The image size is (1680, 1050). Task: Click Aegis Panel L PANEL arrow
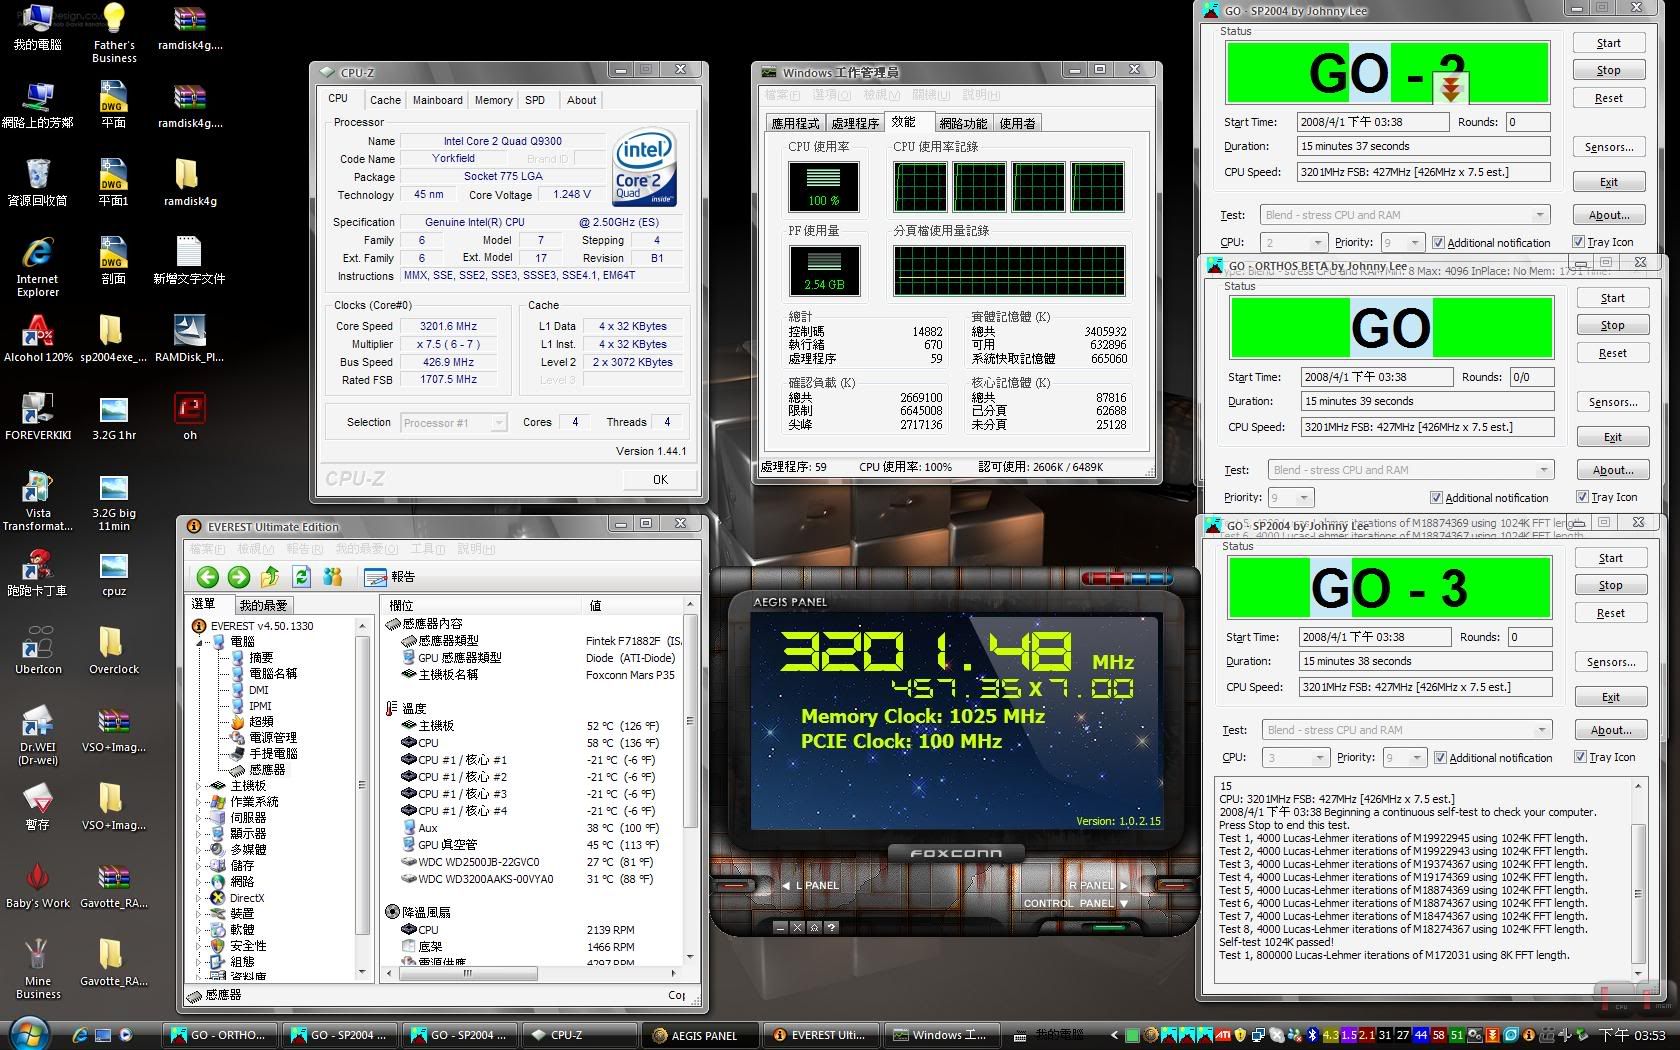786,886
